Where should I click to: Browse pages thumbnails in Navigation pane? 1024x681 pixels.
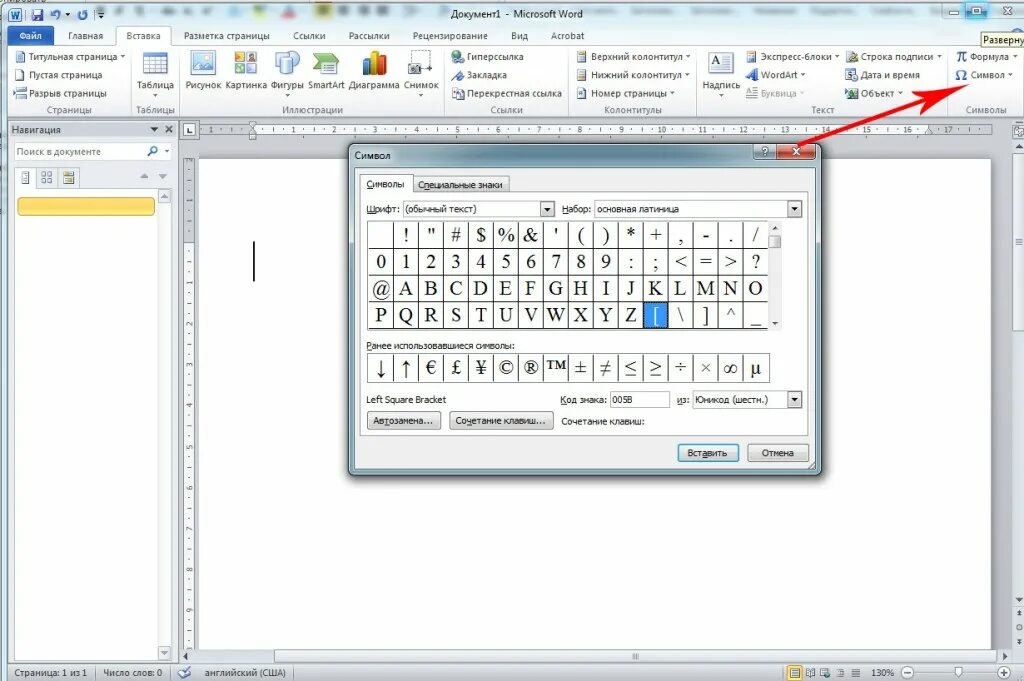click(x=46, y=178)
